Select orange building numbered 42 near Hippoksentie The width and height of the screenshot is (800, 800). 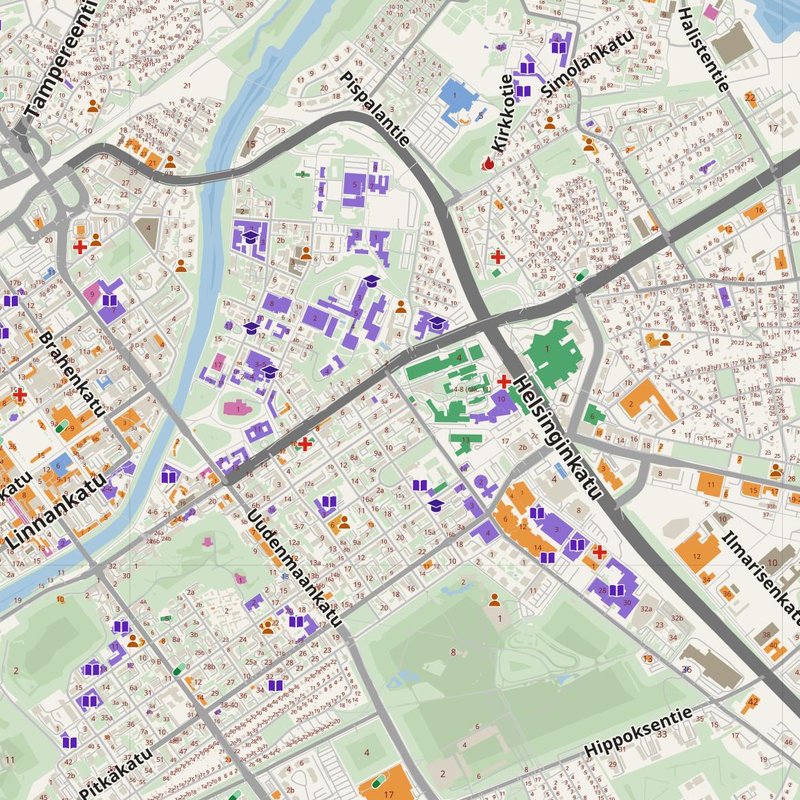point(752,703)
